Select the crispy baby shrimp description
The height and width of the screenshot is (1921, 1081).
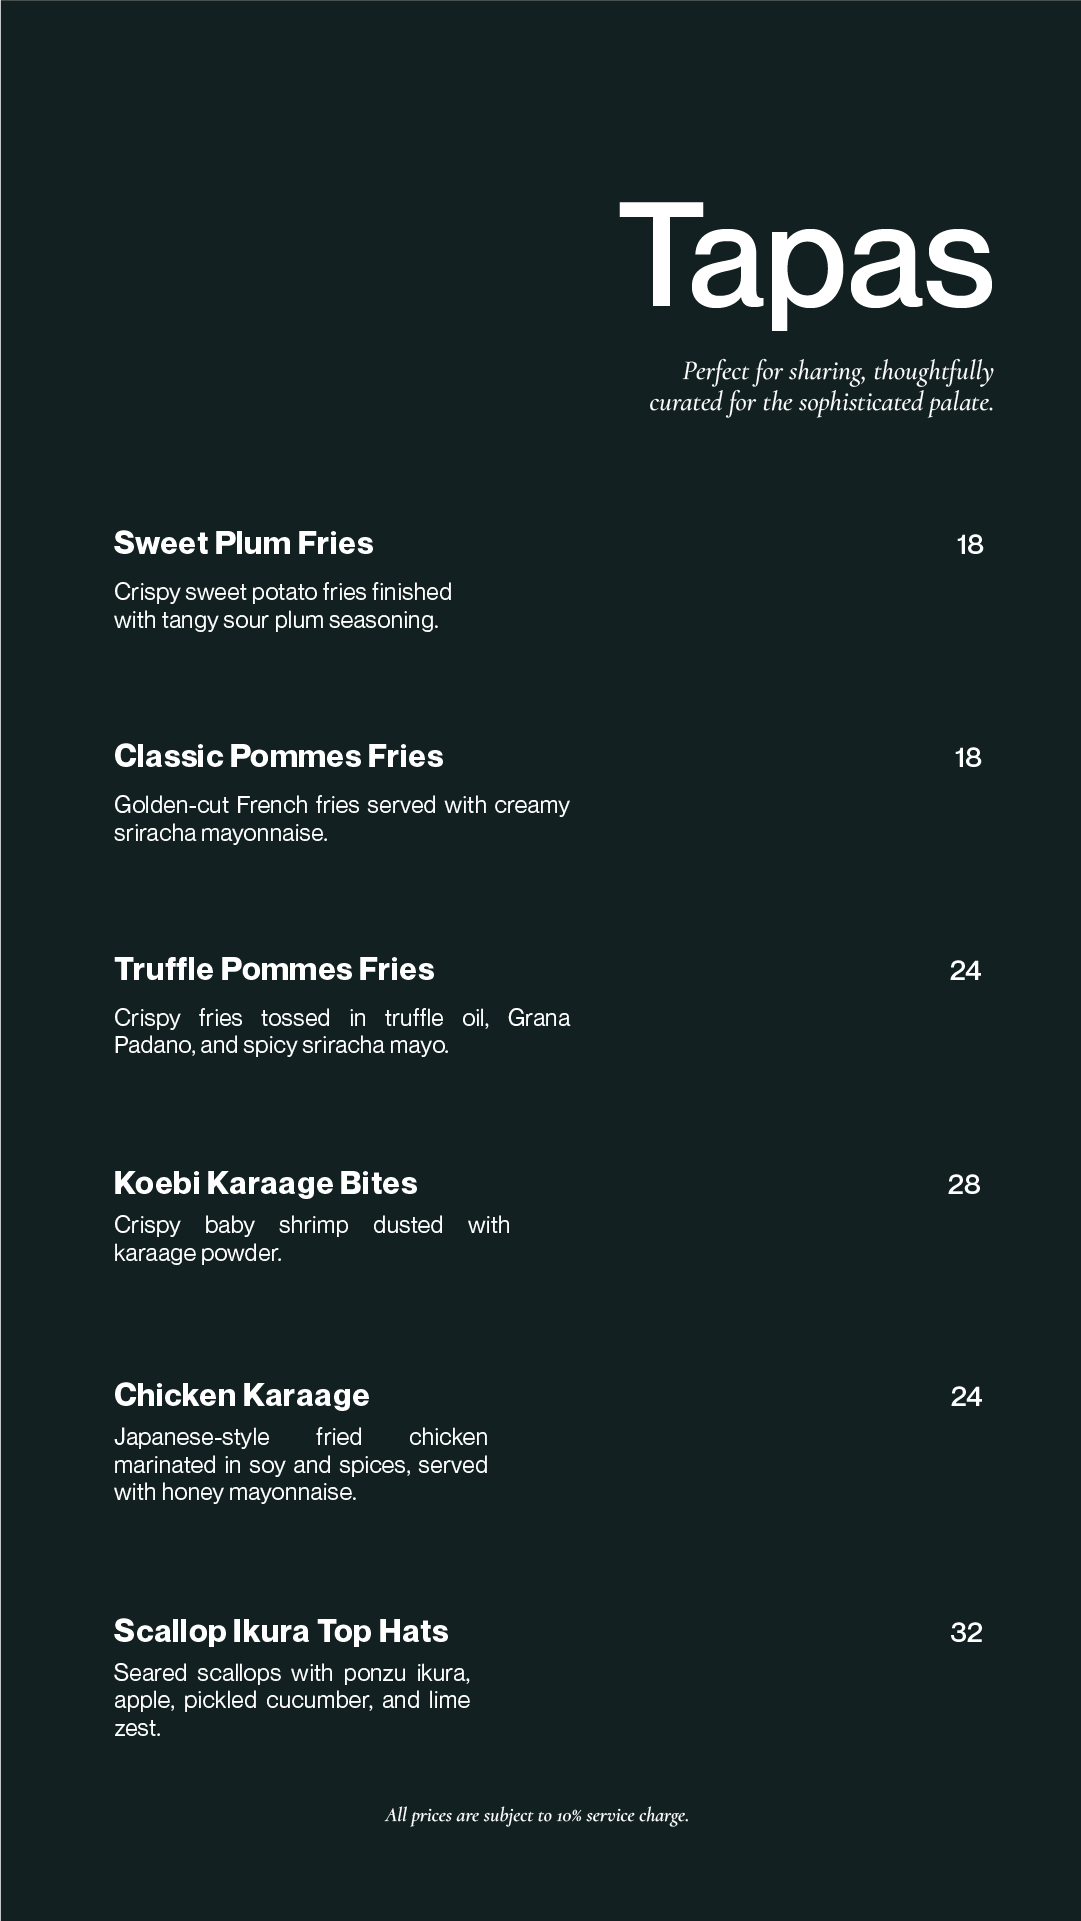coord(311,1239)
